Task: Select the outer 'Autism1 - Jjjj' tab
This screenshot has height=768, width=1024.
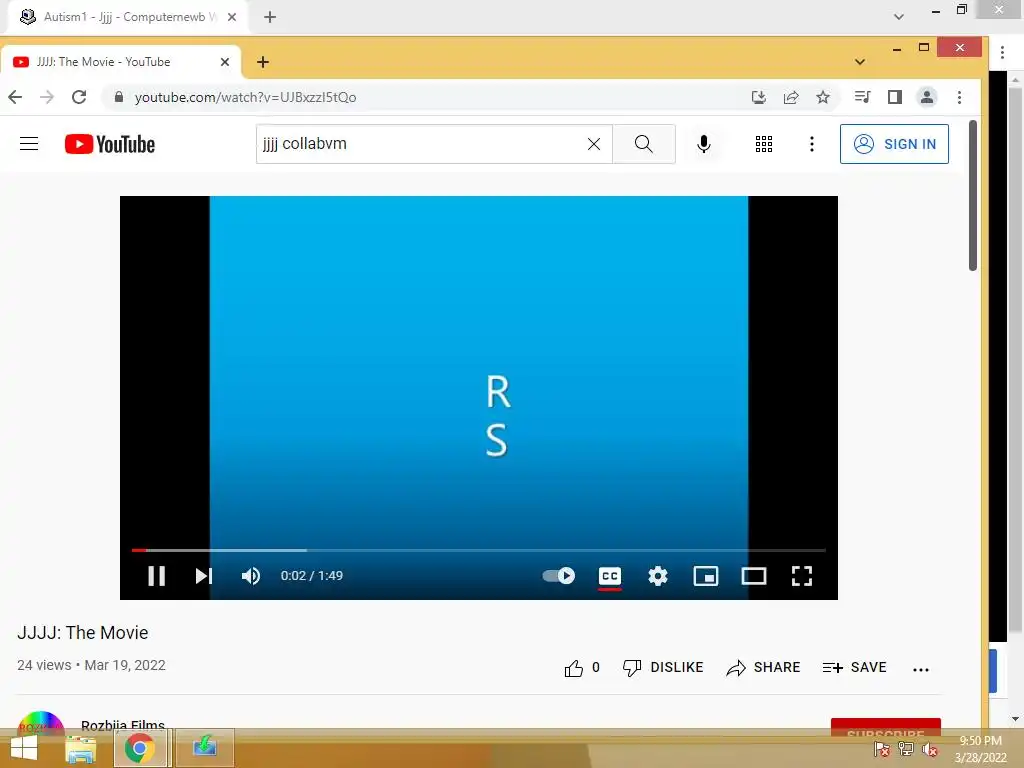Action: pos(127,17)
